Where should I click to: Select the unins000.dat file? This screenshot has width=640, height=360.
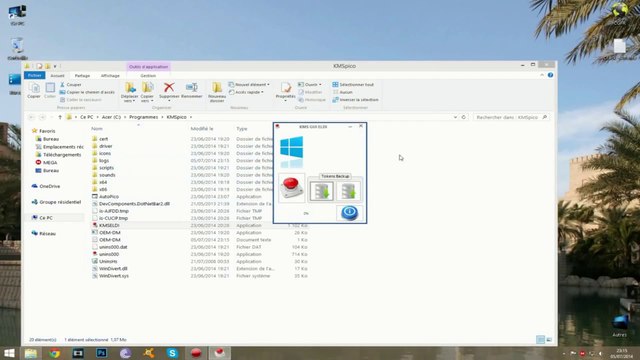click(x=109, y=247)
